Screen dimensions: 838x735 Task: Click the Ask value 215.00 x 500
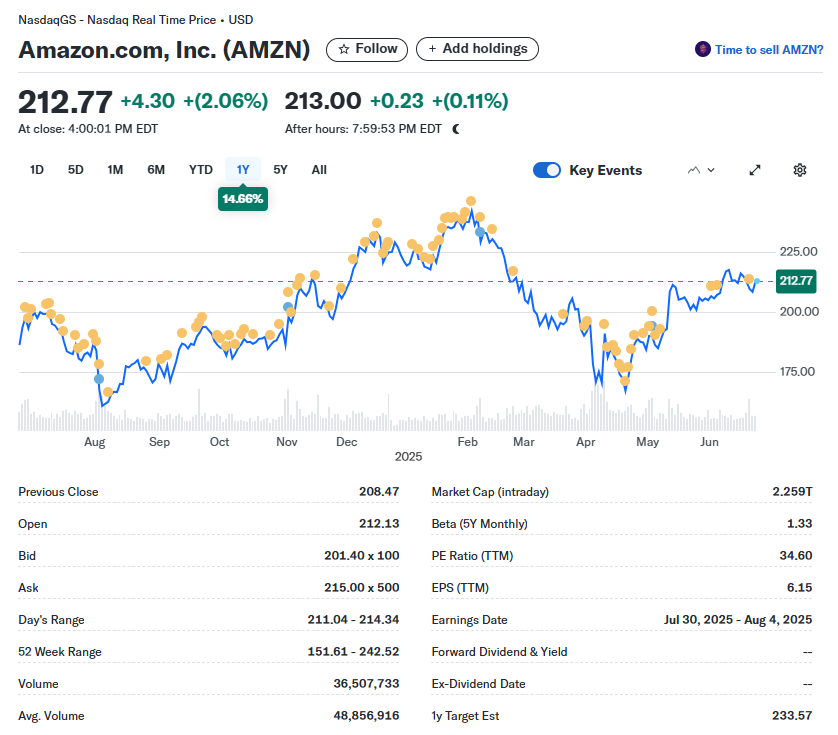coord(362,588)
